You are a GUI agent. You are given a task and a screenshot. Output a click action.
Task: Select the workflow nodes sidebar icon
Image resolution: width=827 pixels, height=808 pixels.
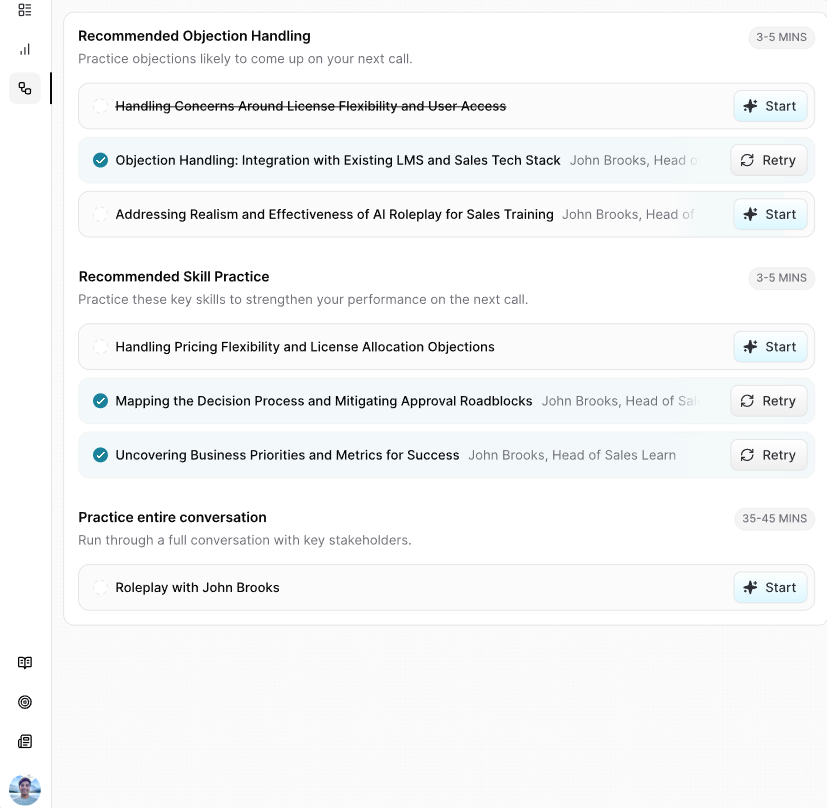pos(25,88)
